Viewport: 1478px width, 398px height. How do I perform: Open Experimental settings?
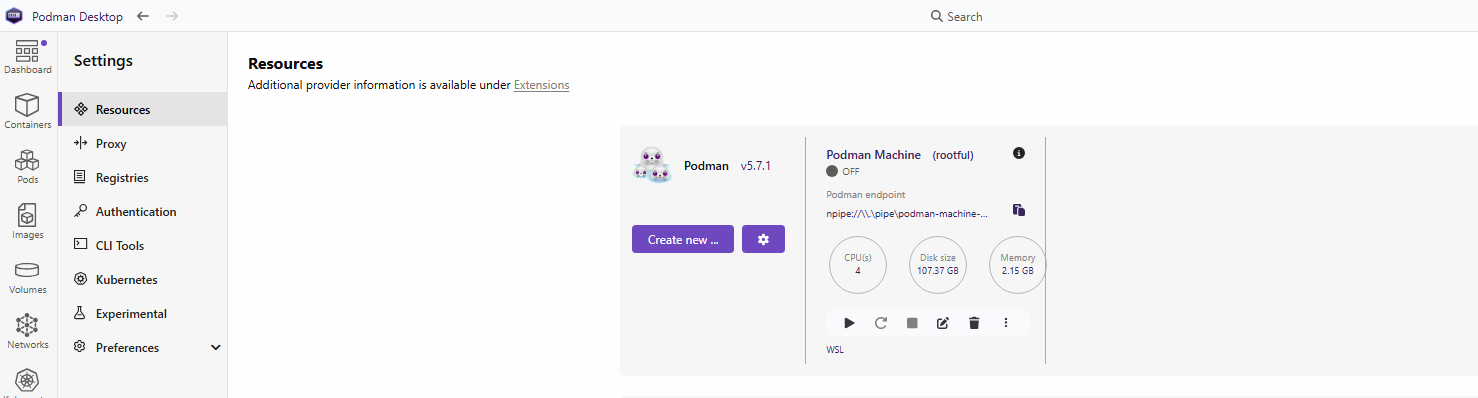pyautogui.click(x=143, y=313)
